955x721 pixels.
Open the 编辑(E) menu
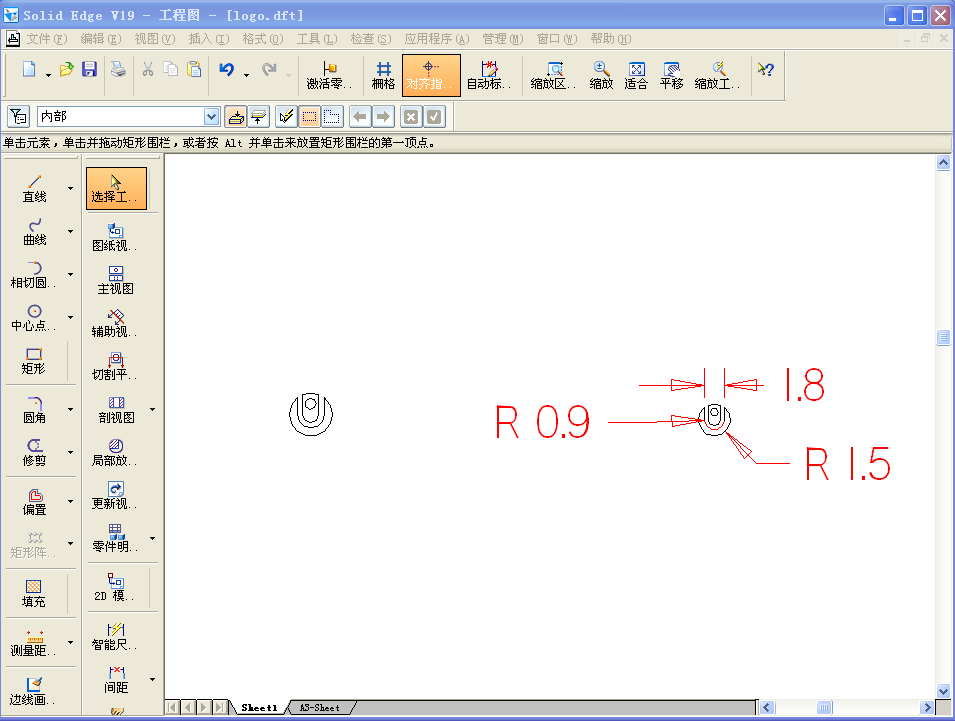(x=101, y=39)
